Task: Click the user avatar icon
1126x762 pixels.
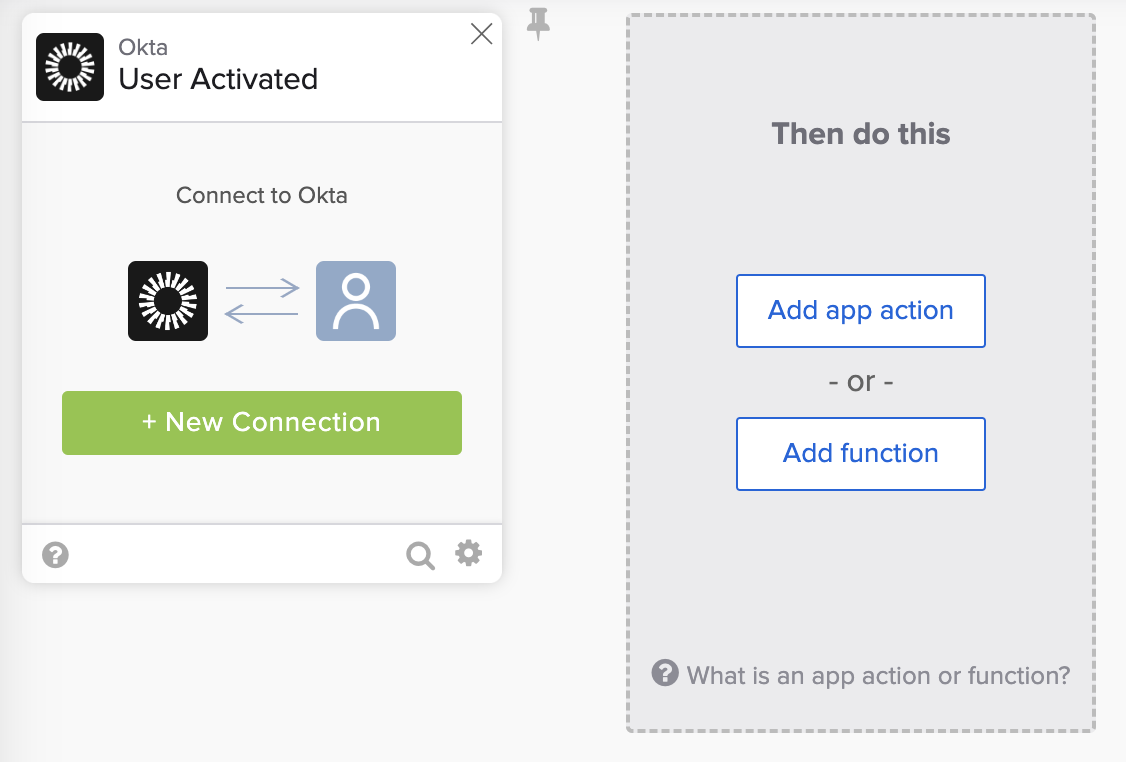Action: click(x=356, y=301)
